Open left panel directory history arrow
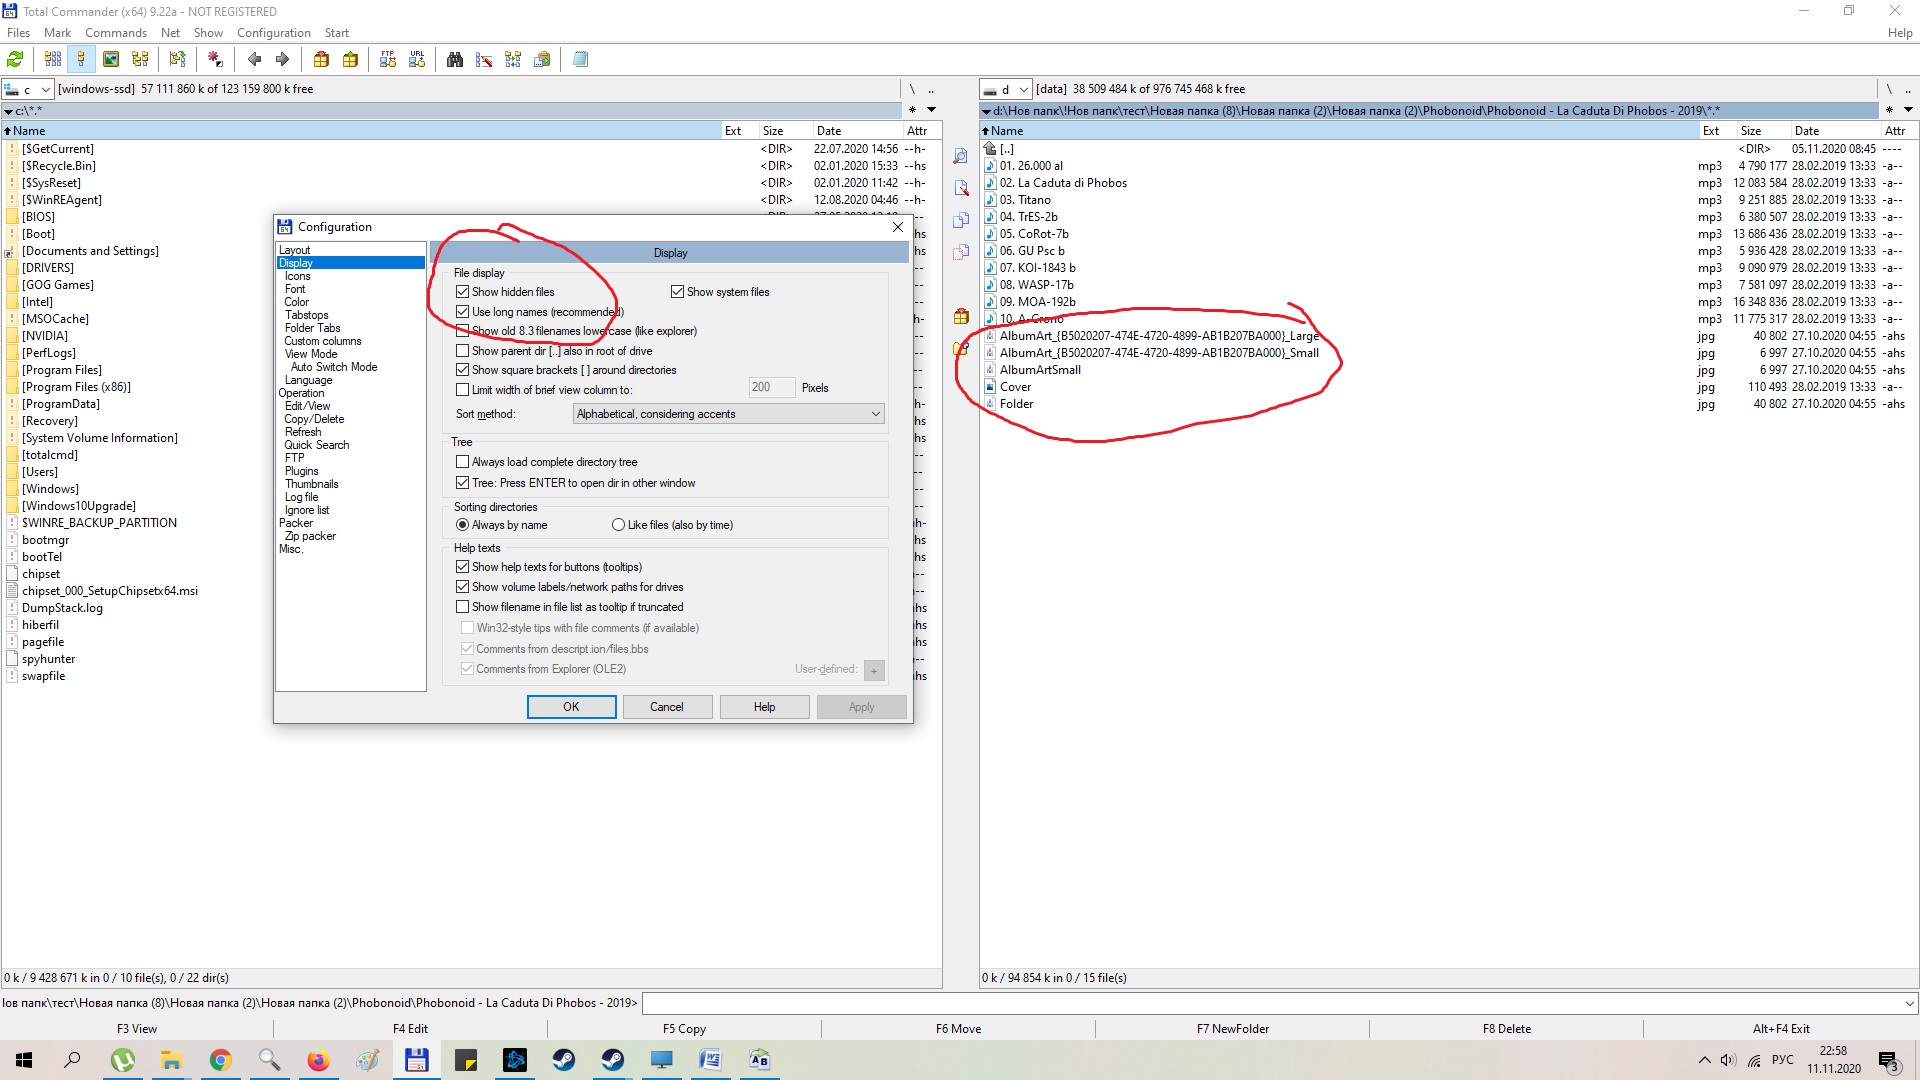 (x=931, y=110)
